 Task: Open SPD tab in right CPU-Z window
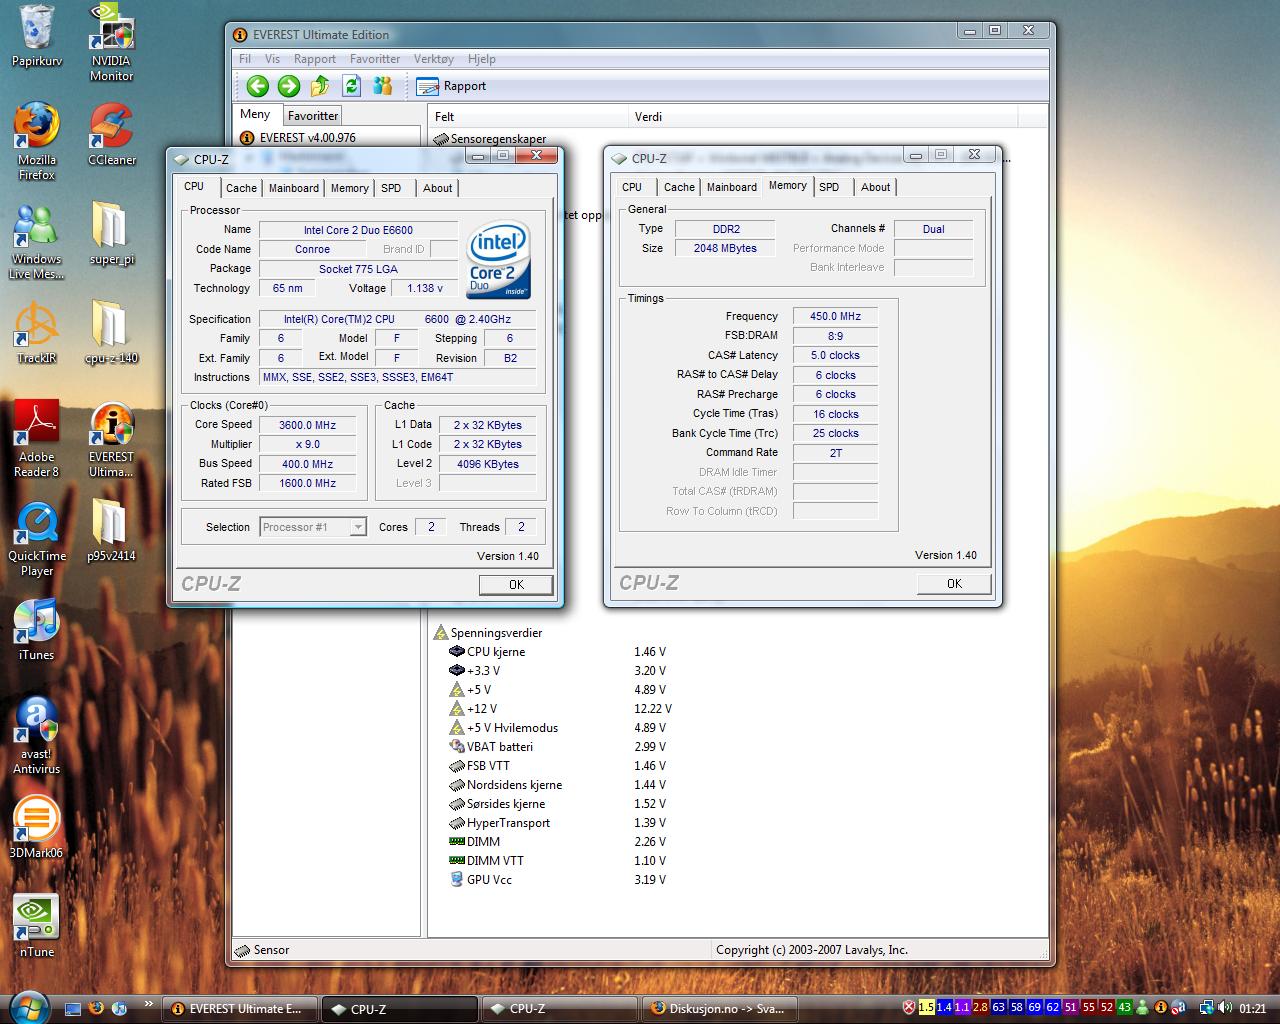[x=829, y=187]
